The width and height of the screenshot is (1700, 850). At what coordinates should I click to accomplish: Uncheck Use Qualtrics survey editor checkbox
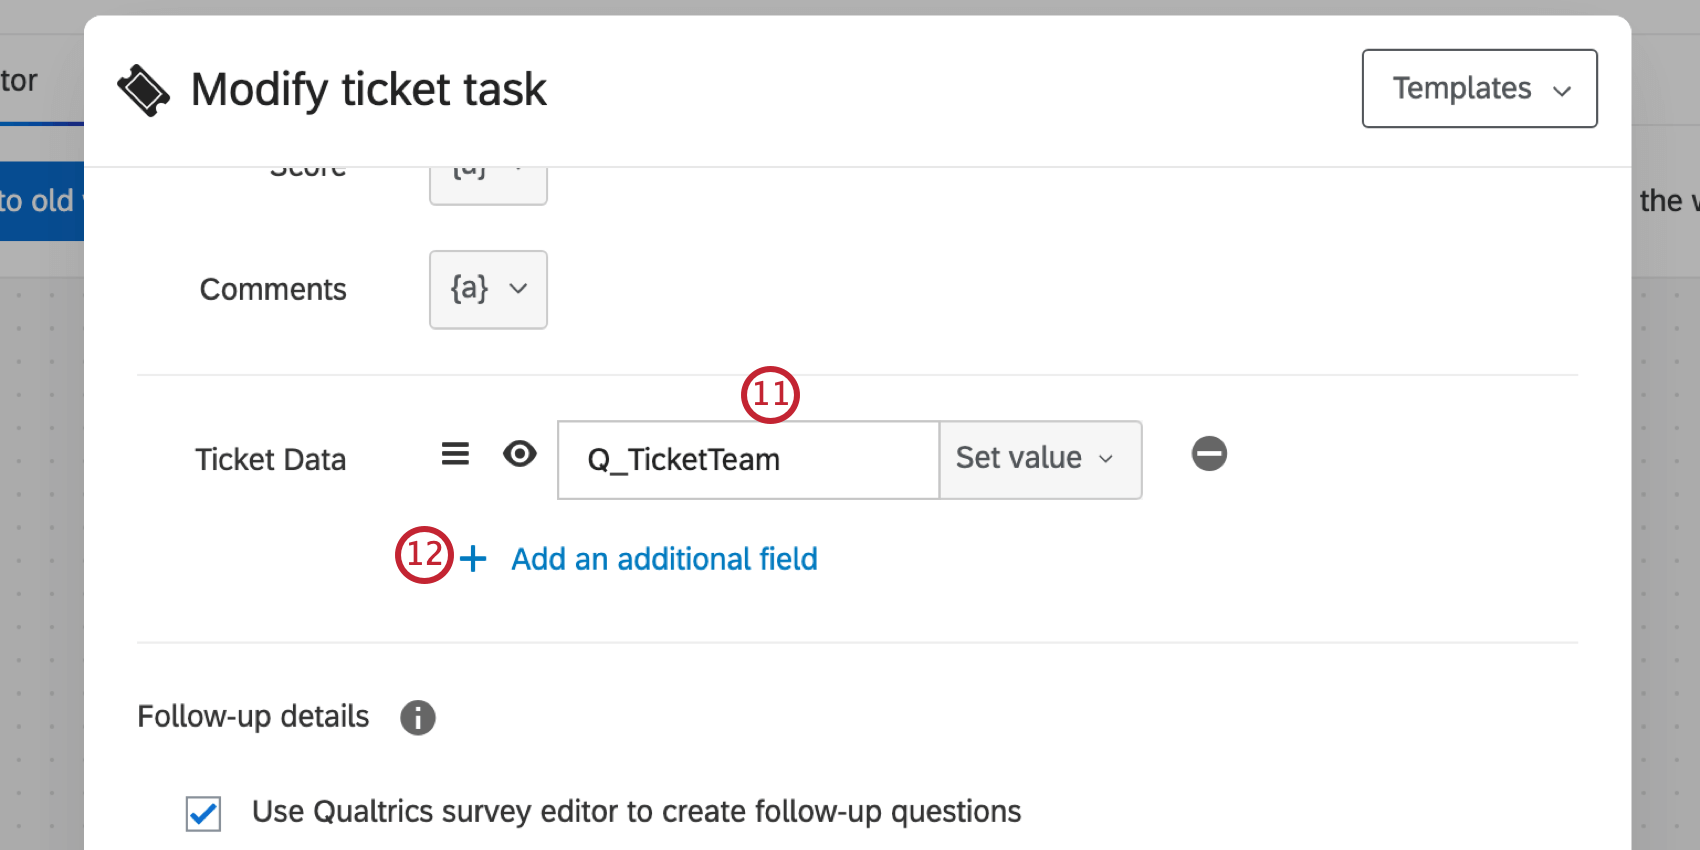click(204, 813)
